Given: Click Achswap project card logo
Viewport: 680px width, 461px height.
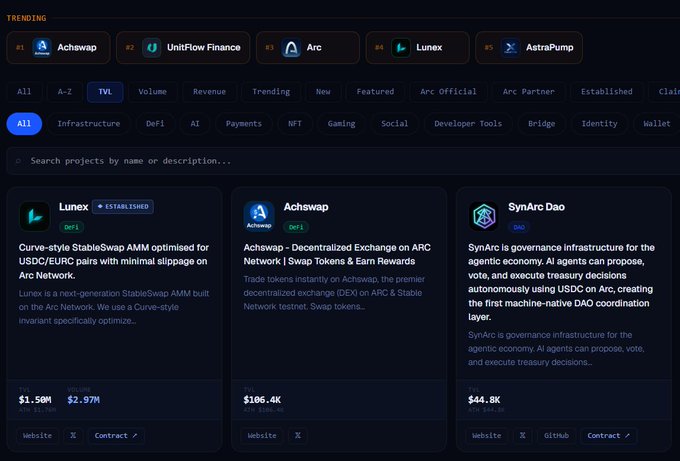Looking at the screenshot, I should (259, 216).
